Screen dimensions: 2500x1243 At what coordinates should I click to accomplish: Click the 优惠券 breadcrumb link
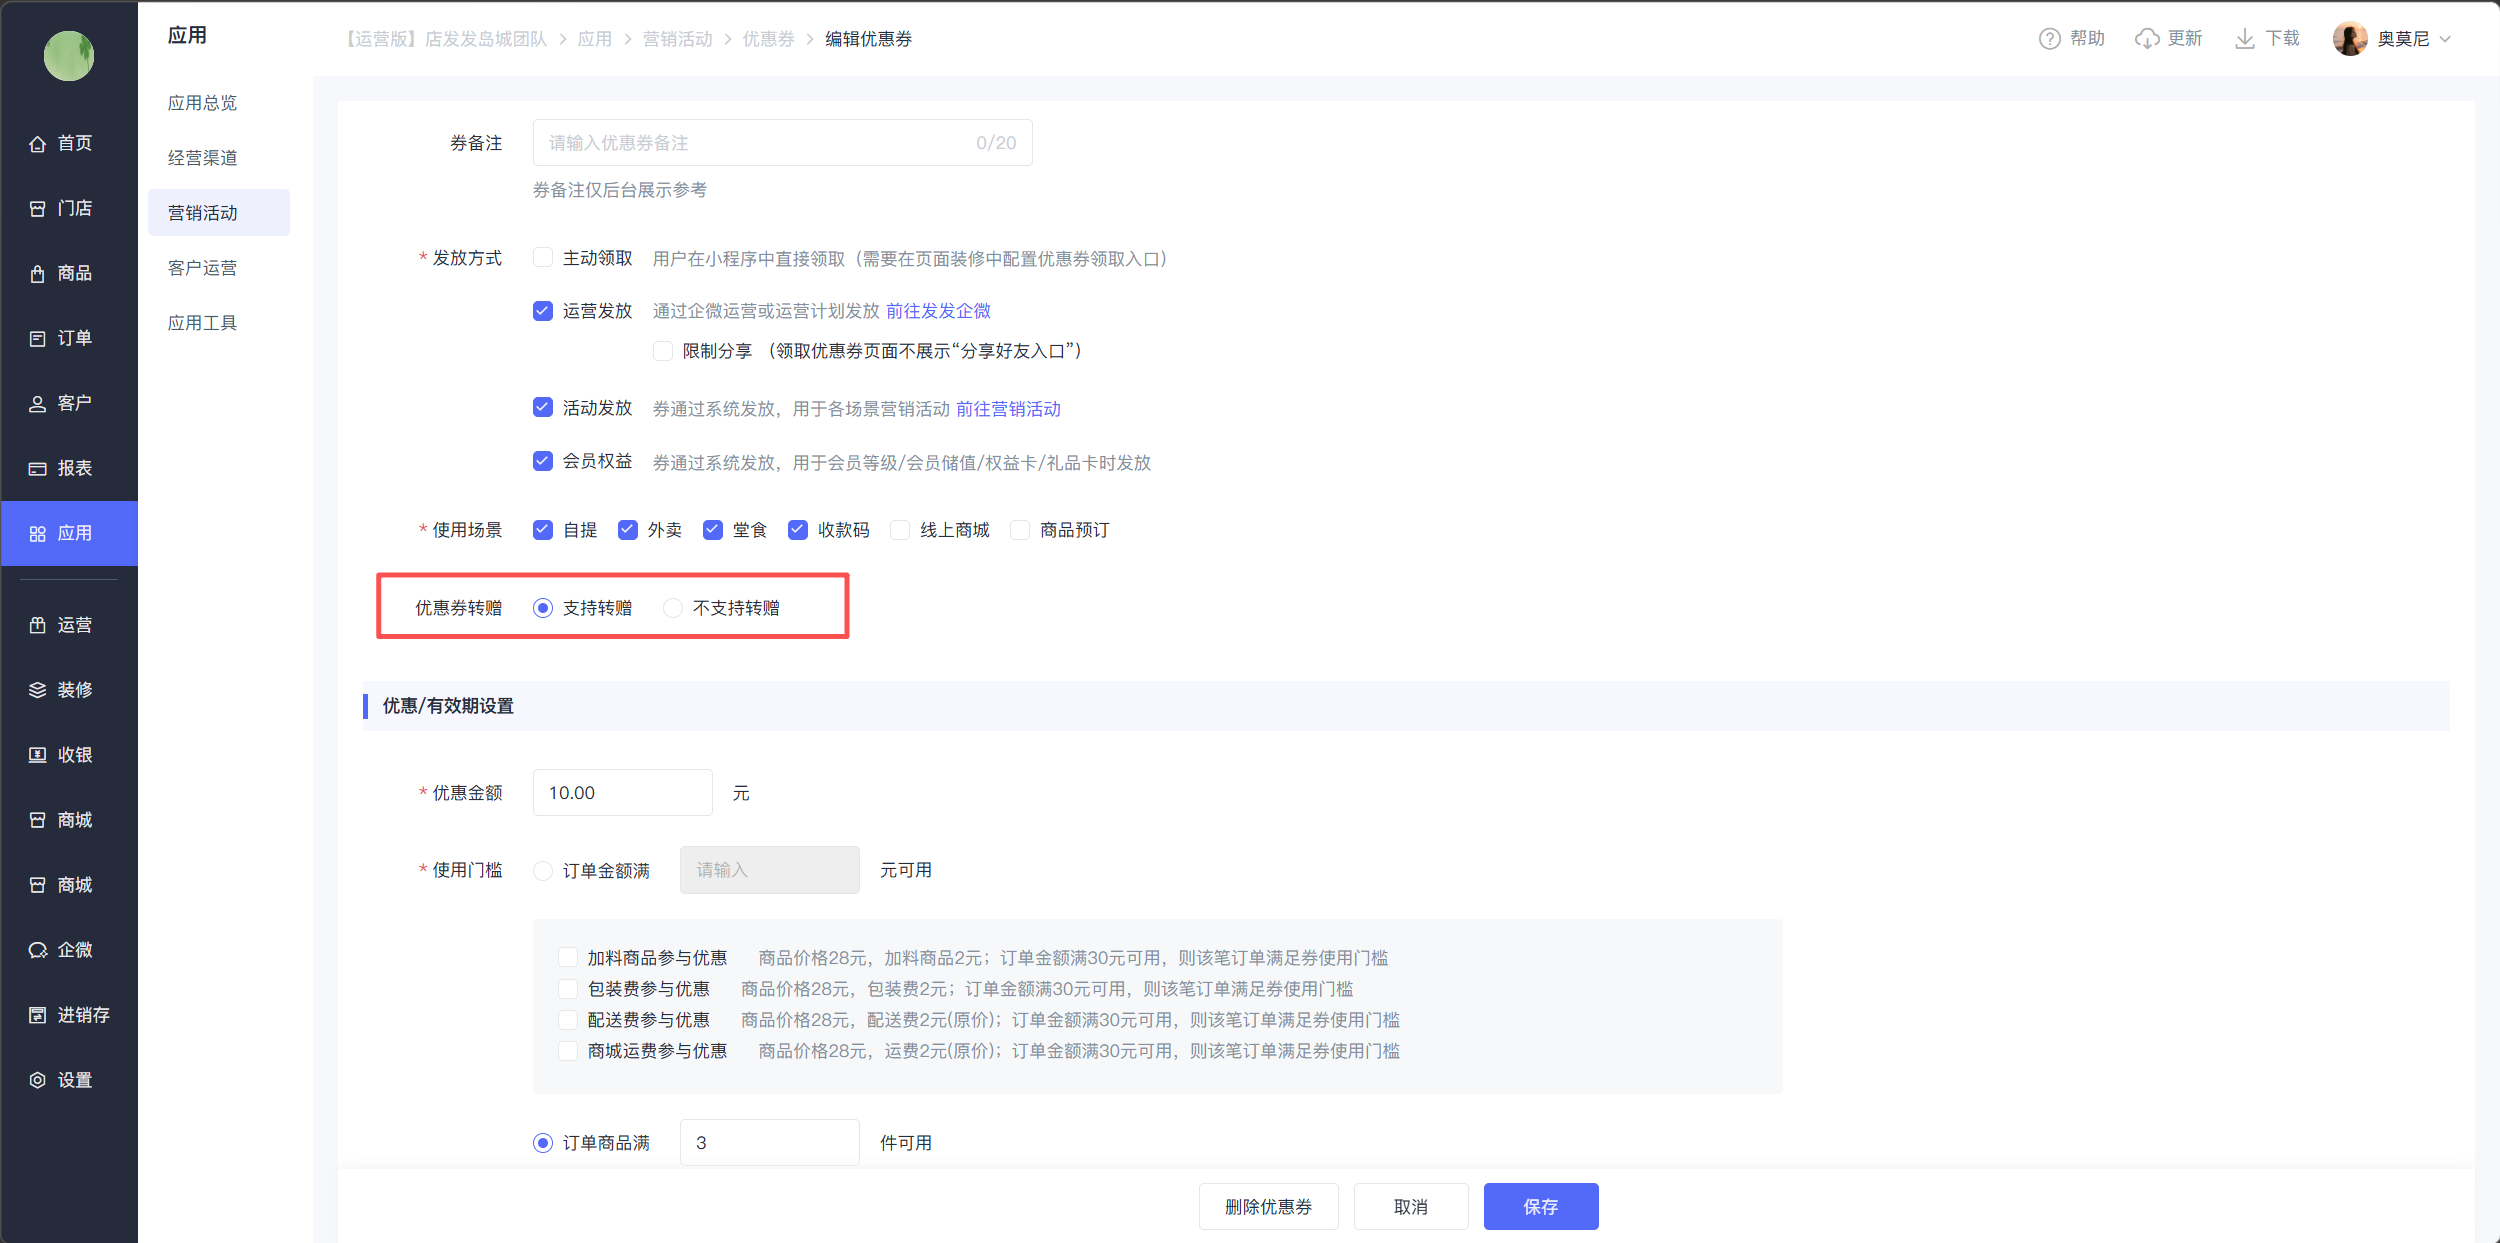point(768,39)
